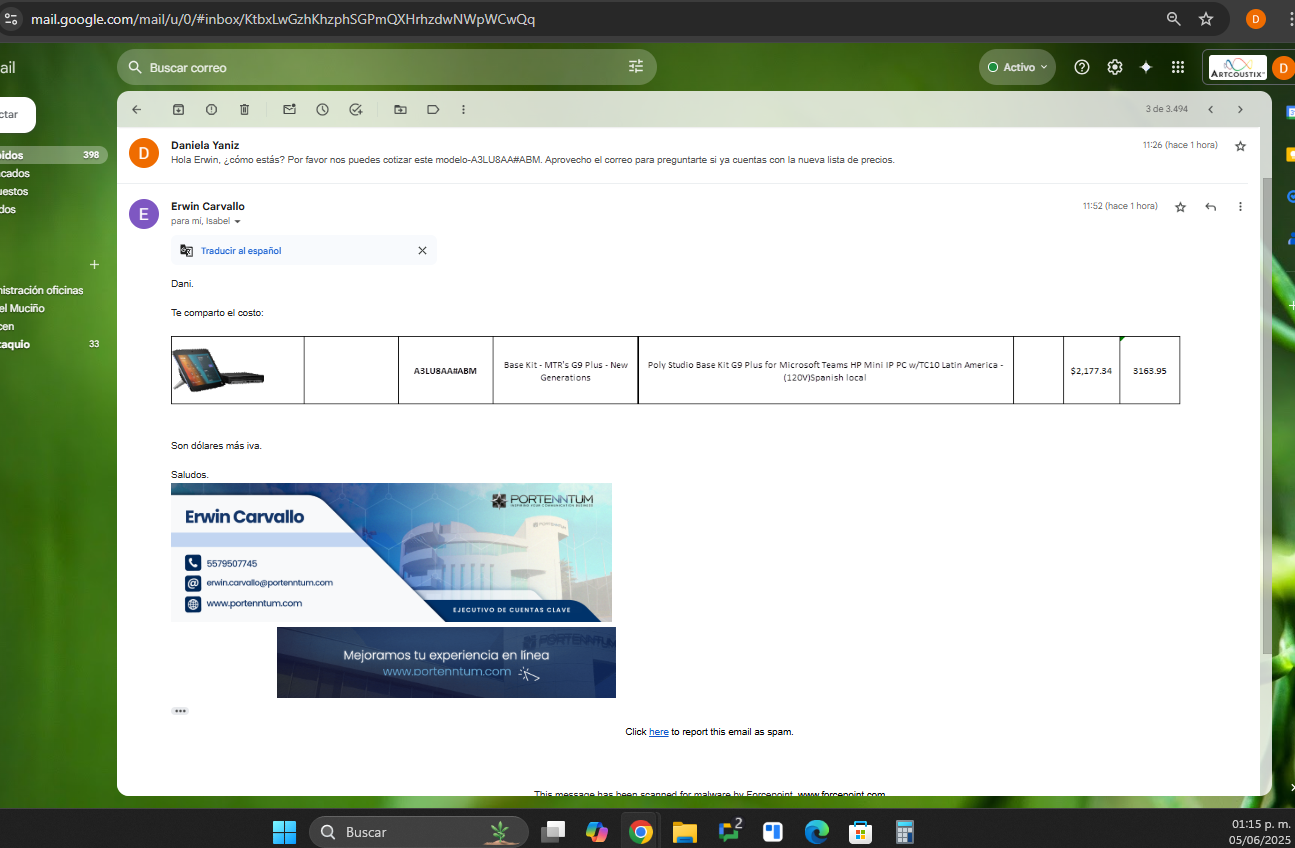Click the Buscar correo search field
Screen dimensions: 1295x848
coord(385,67)
